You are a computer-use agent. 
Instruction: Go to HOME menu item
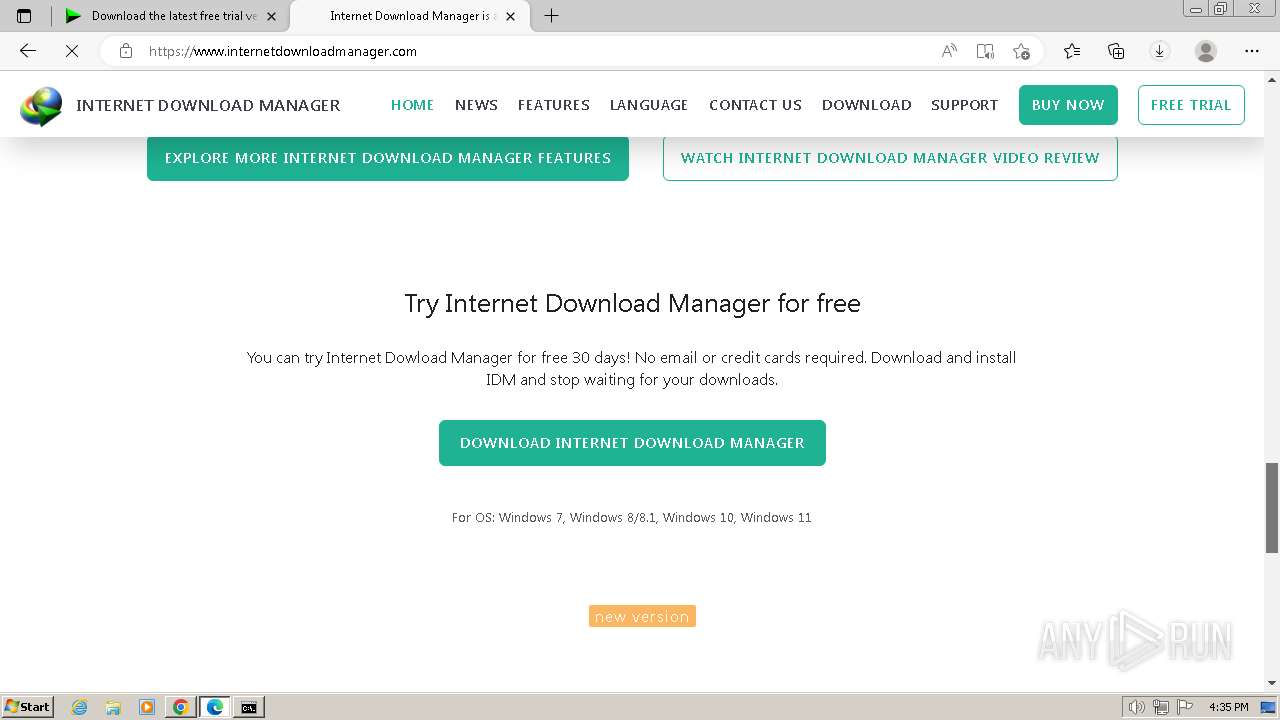[412, 105]
